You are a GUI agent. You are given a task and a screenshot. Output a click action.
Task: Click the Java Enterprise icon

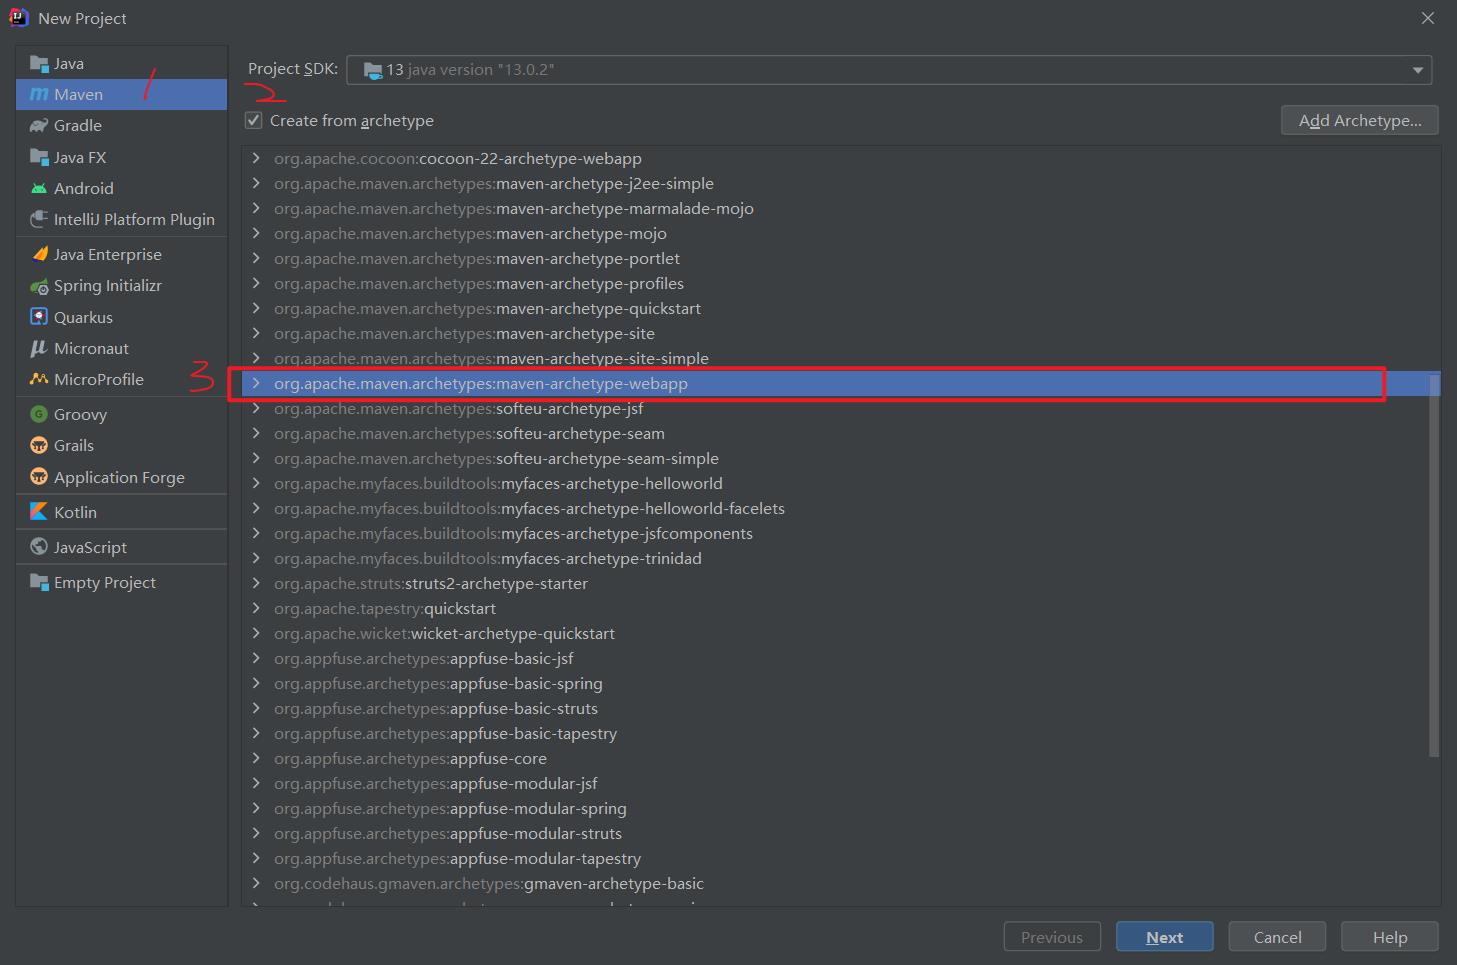39,254
